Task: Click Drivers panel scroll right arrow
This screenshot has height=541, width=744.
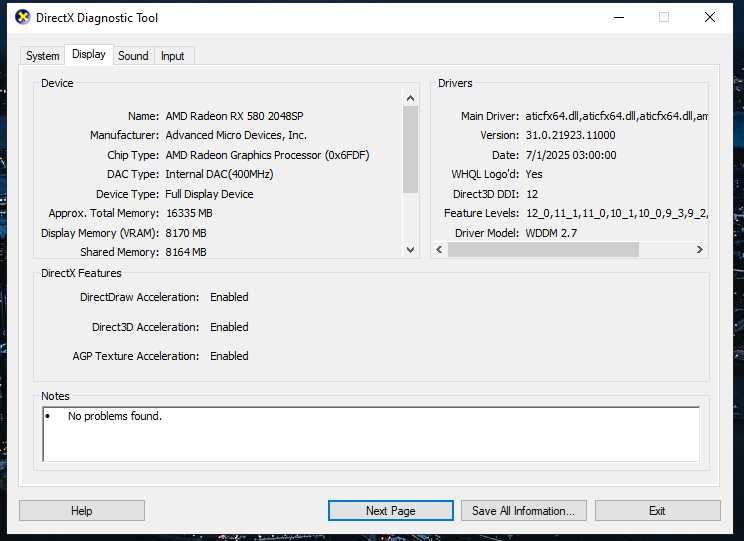Action: pos(699,250)
